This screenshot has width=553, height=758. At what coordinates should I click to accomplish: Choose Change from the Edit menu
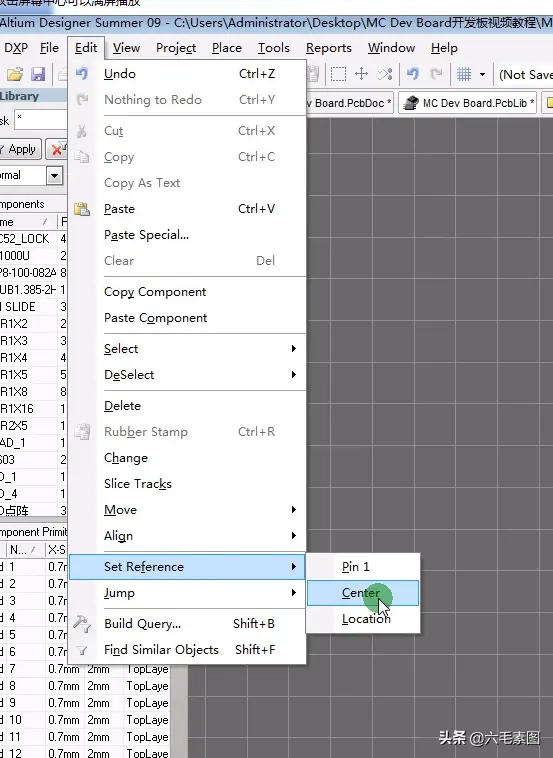pos(187,458)
